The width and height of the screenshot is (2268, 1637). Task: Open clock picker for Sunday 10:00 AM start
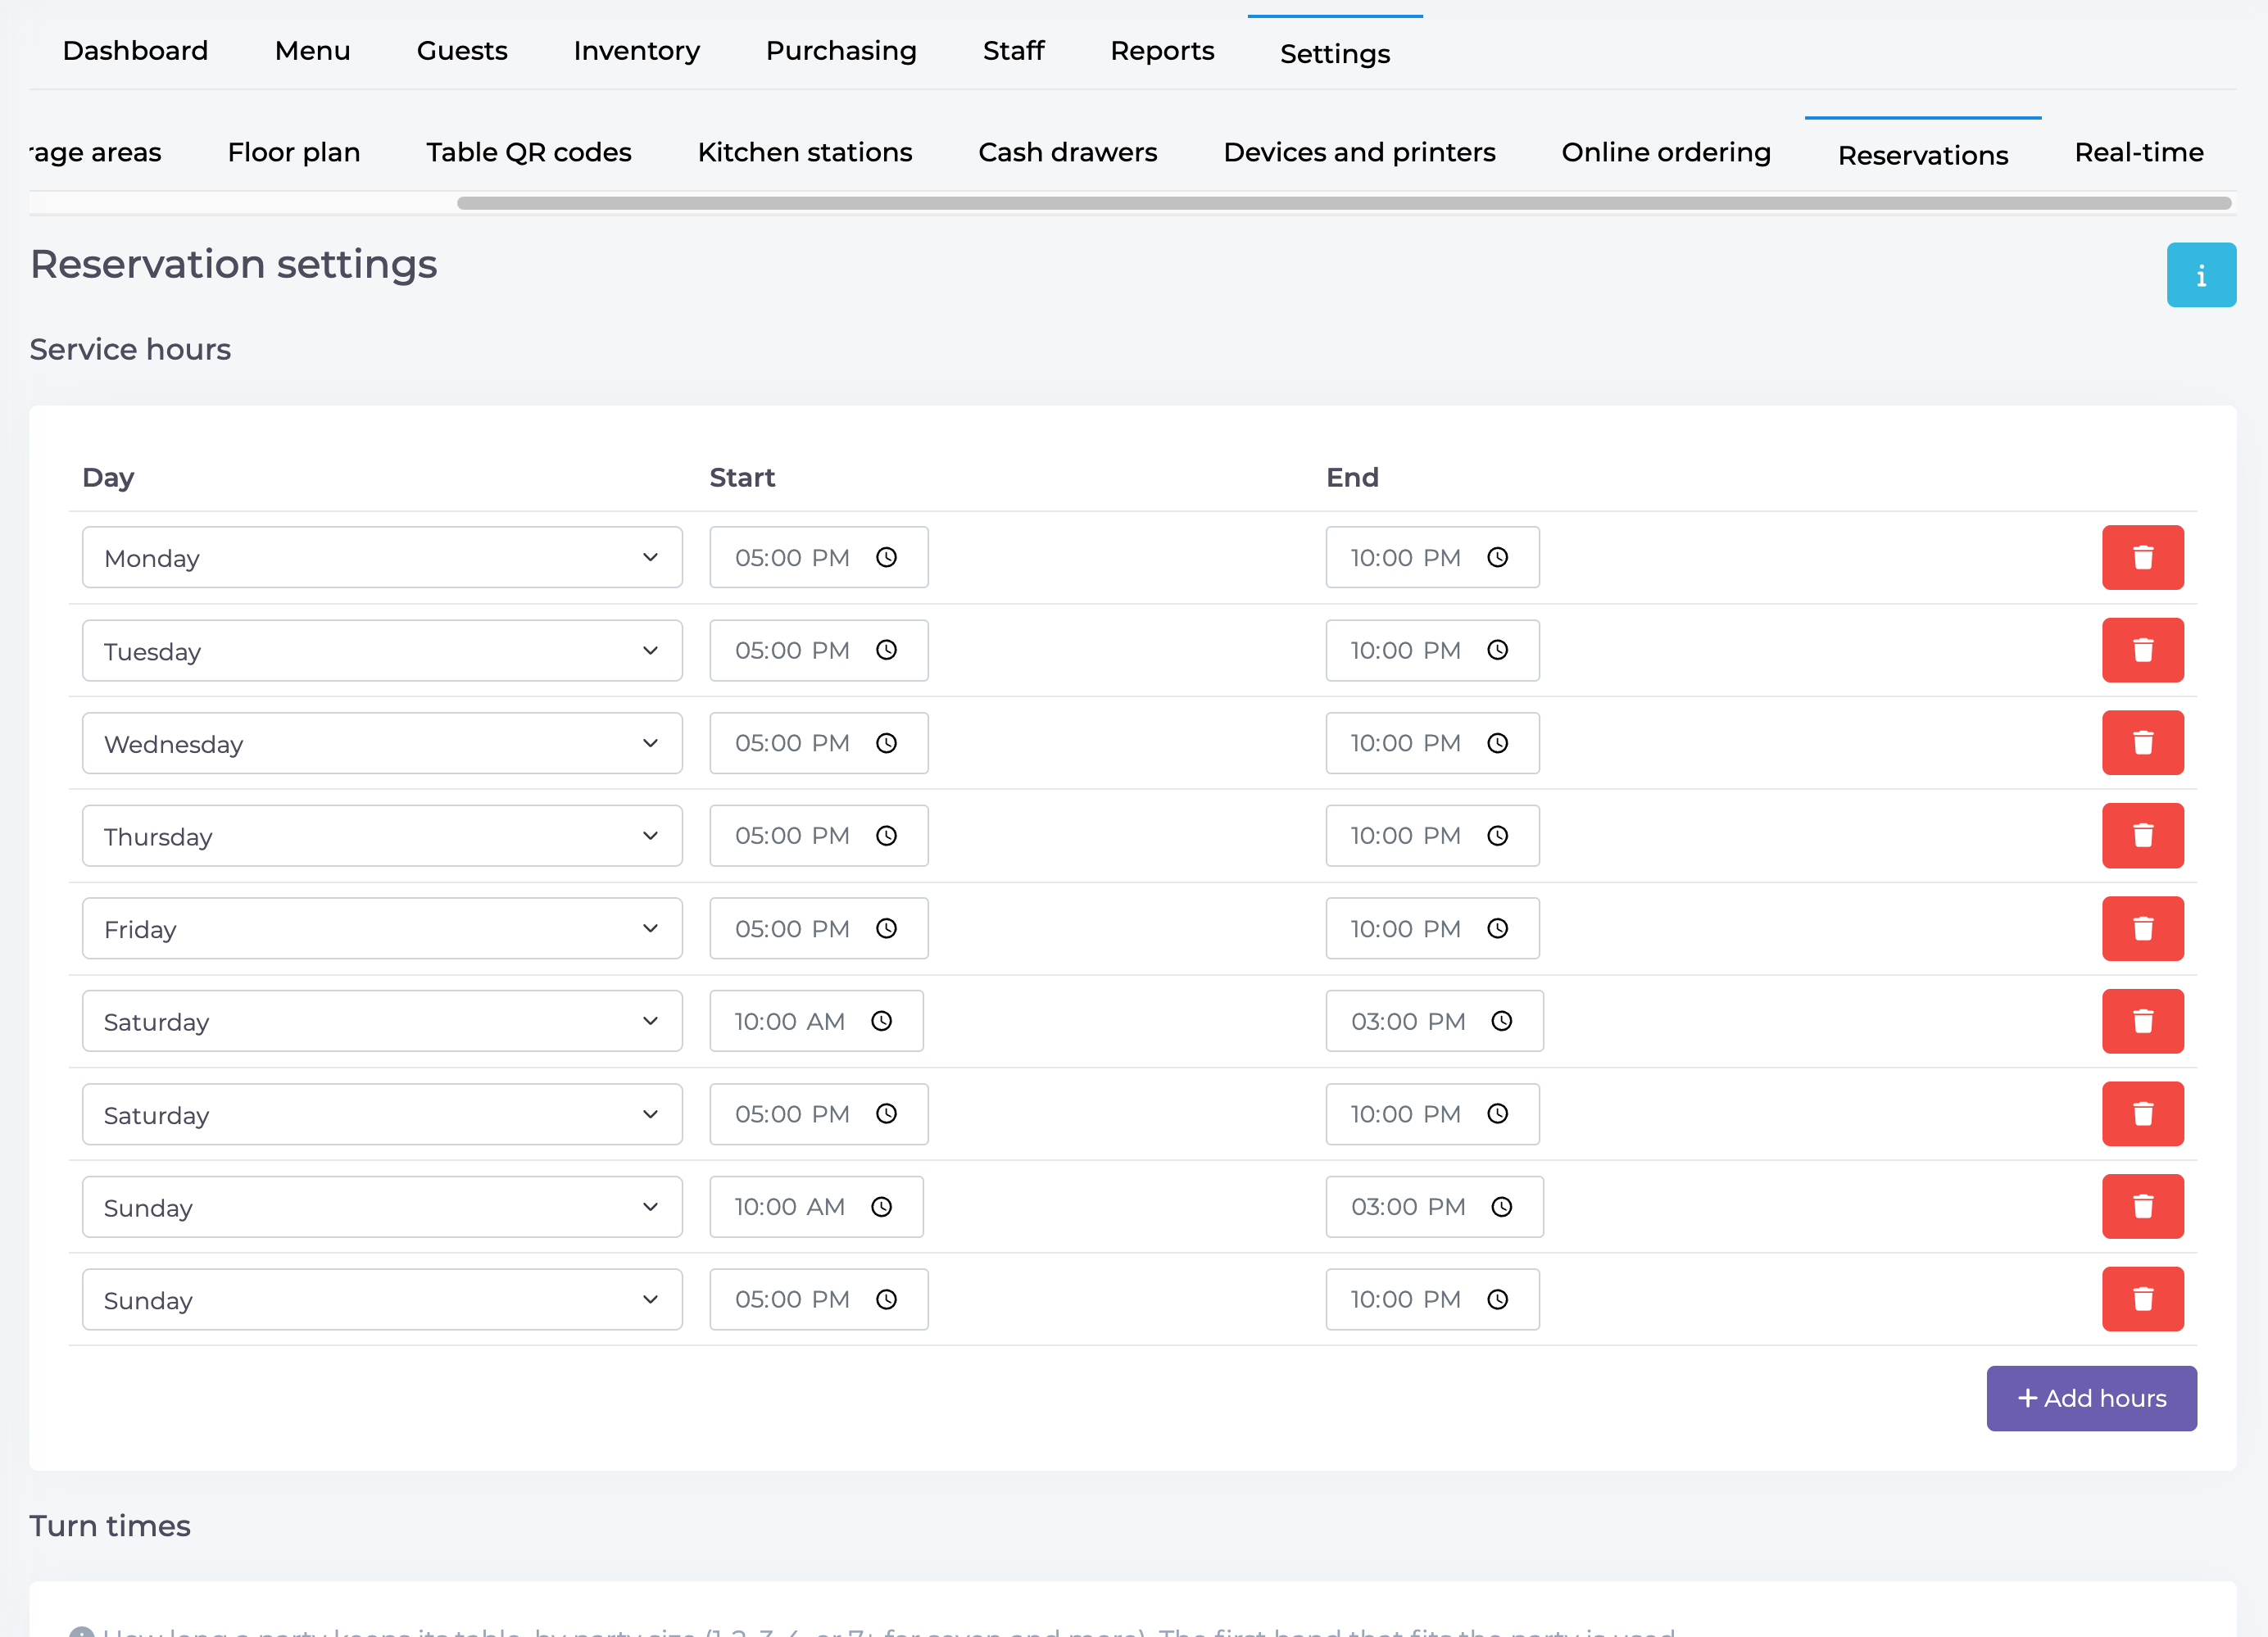coord(881,1207)
